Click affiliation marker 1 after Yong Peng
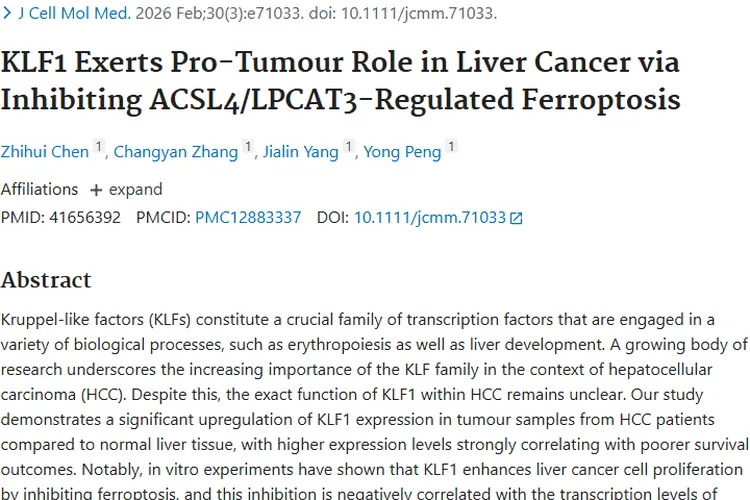 (x=452, y=148)
